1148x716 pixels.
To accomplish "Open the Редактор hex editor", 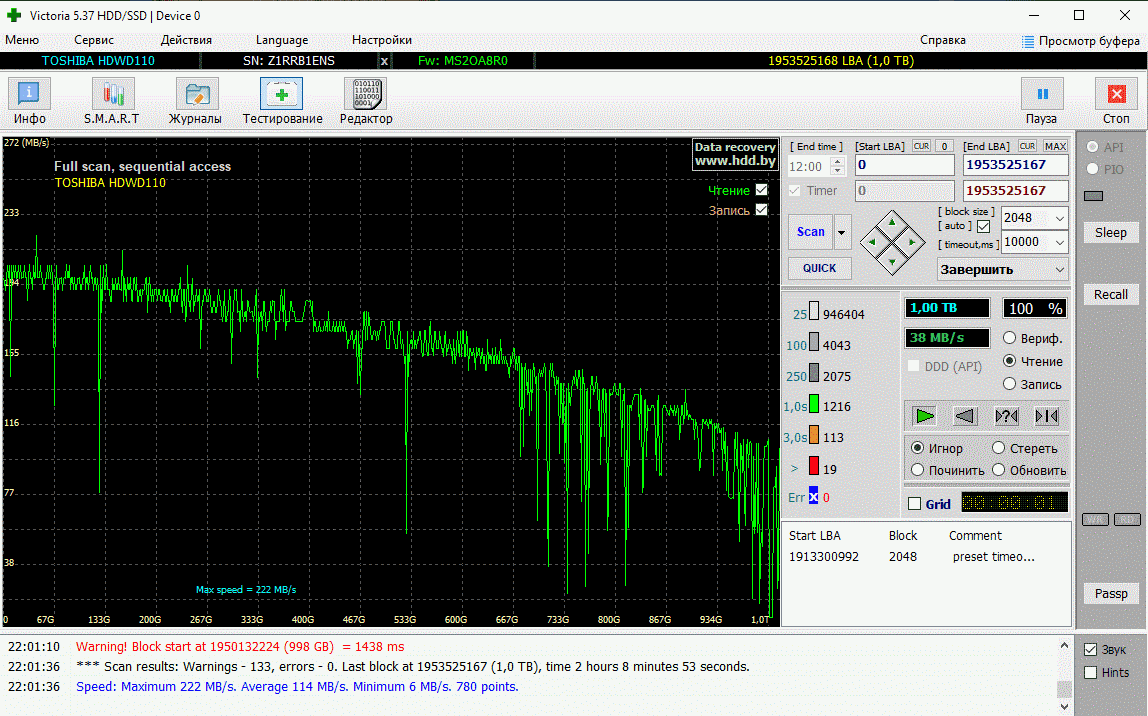I will (366, 101).
